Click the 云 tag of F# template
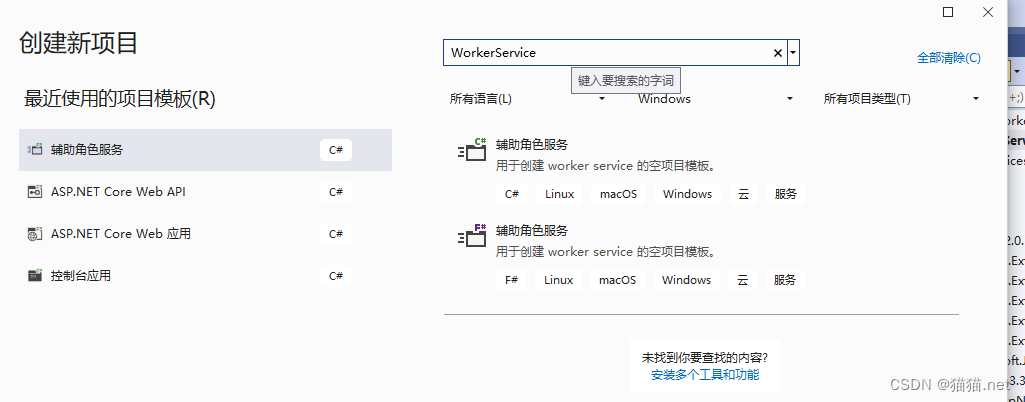This screenshot has width=1025, height=402. pos(743,280)
